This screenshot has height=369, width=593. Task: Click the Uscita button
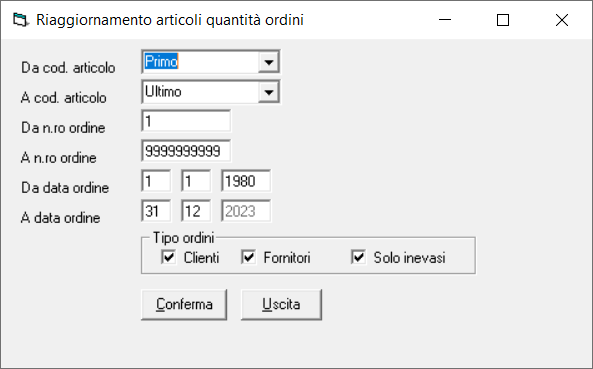pyautogui.click(x=281, y=305)
